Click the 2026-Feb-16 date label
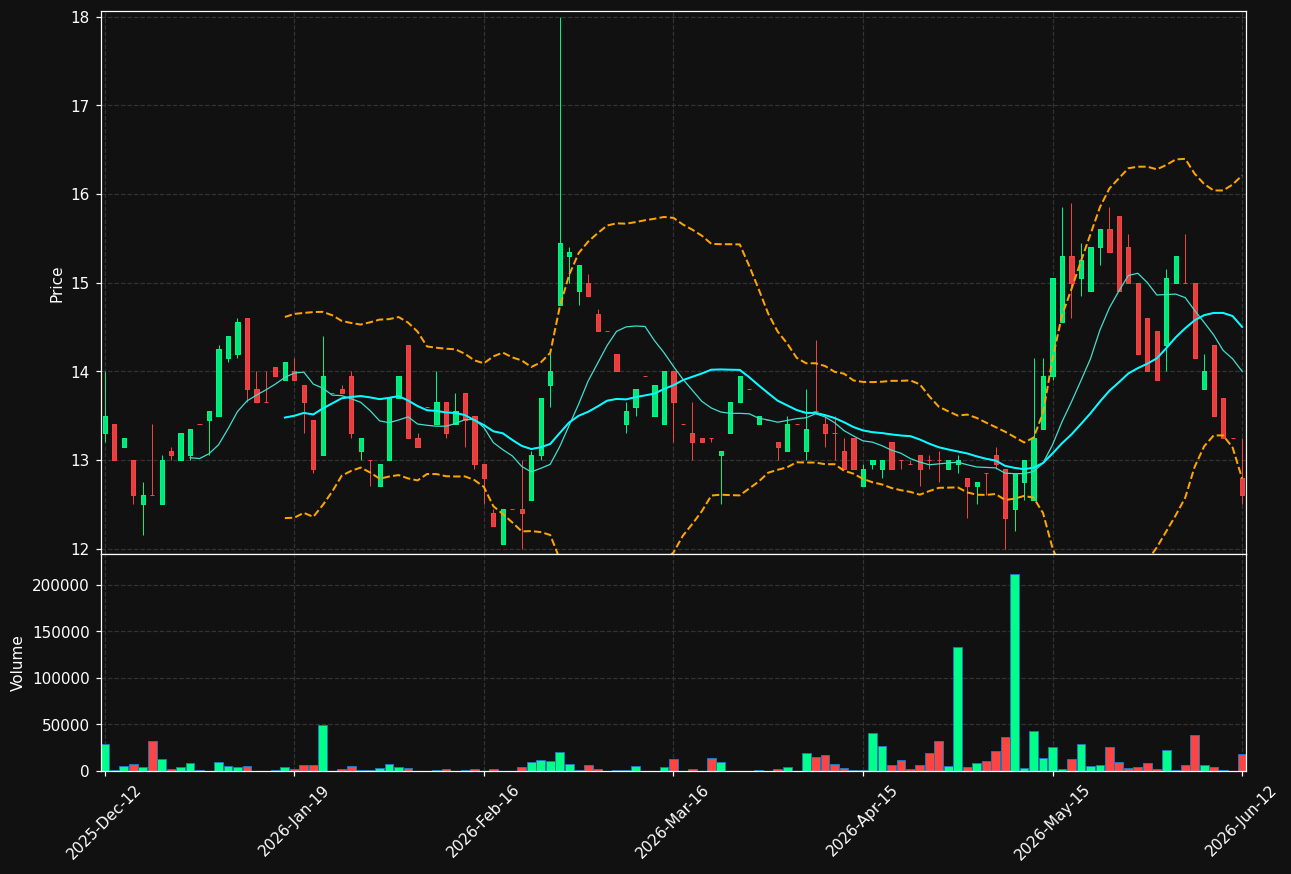This screenshot has height=874, width=1291. pos(483,822)
